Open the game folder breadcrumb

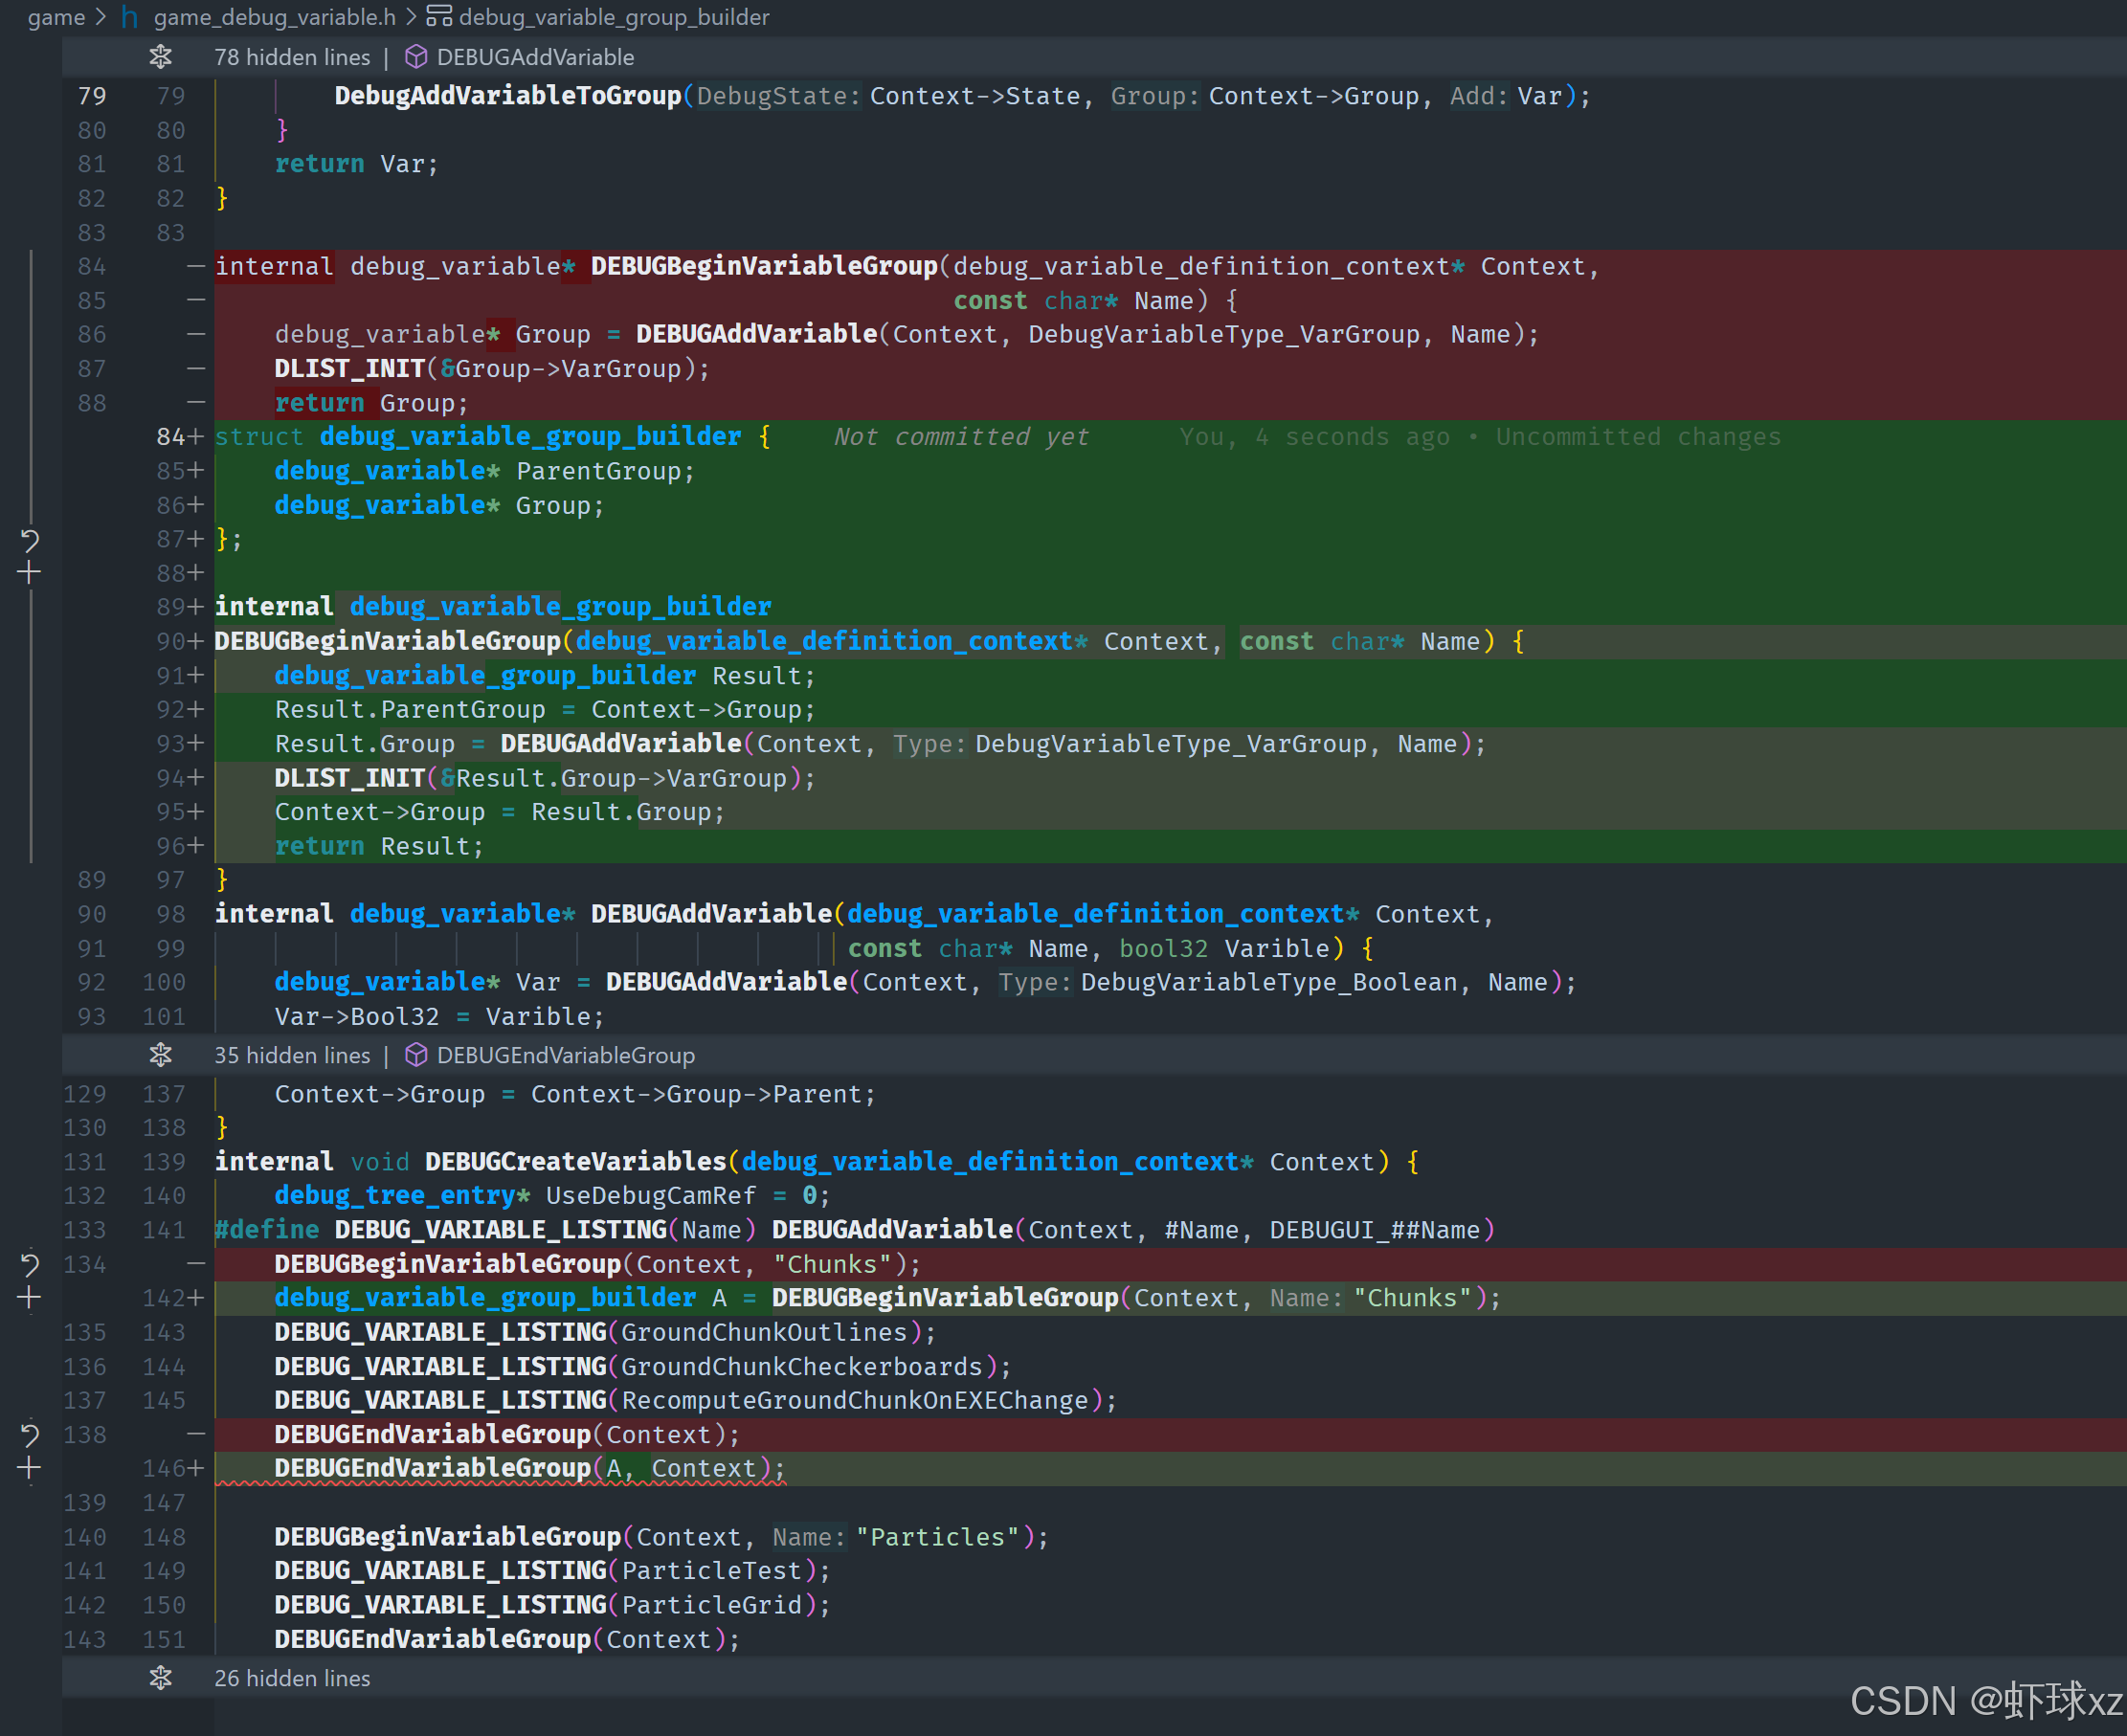coord(56,17)
